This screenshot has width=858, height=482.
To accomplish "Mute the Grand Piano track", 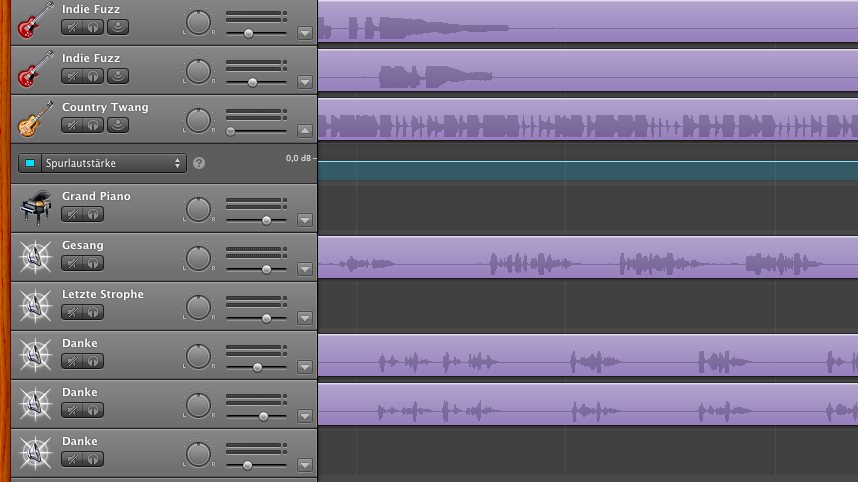I will [72, 214].
